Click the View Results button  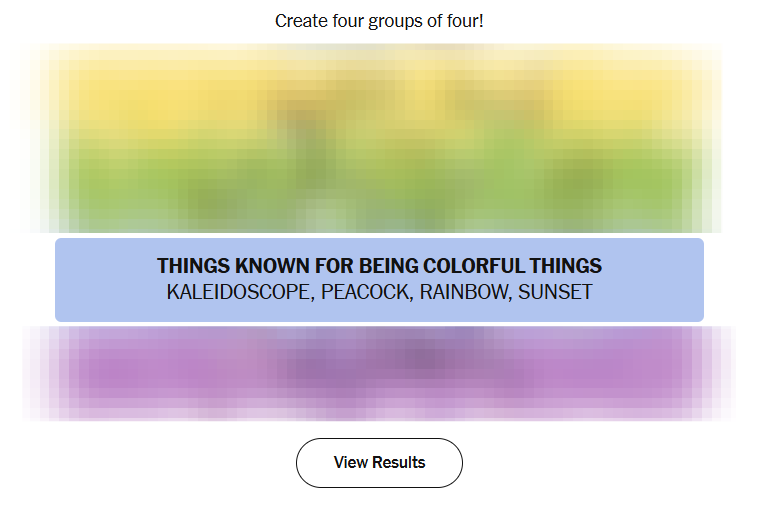tap(379, 462)
